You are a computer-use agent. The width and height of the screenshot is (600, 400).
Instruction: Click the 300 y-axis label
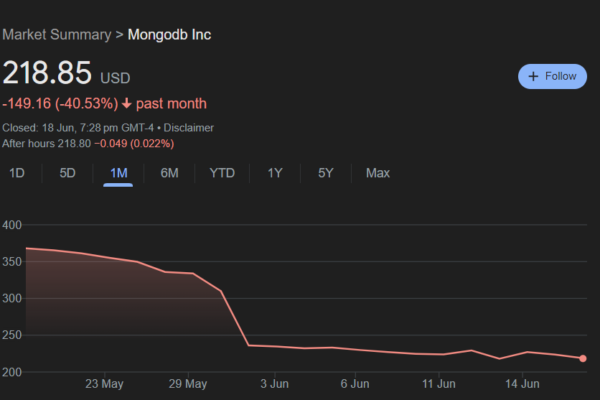point(12,299)
